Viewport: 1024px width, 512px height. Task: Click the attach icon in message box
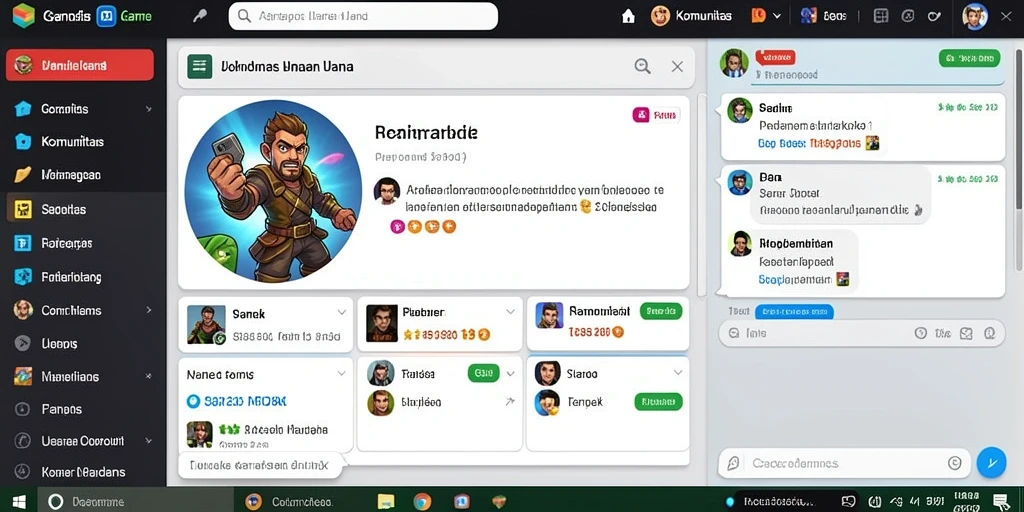[x=733, y=463]
